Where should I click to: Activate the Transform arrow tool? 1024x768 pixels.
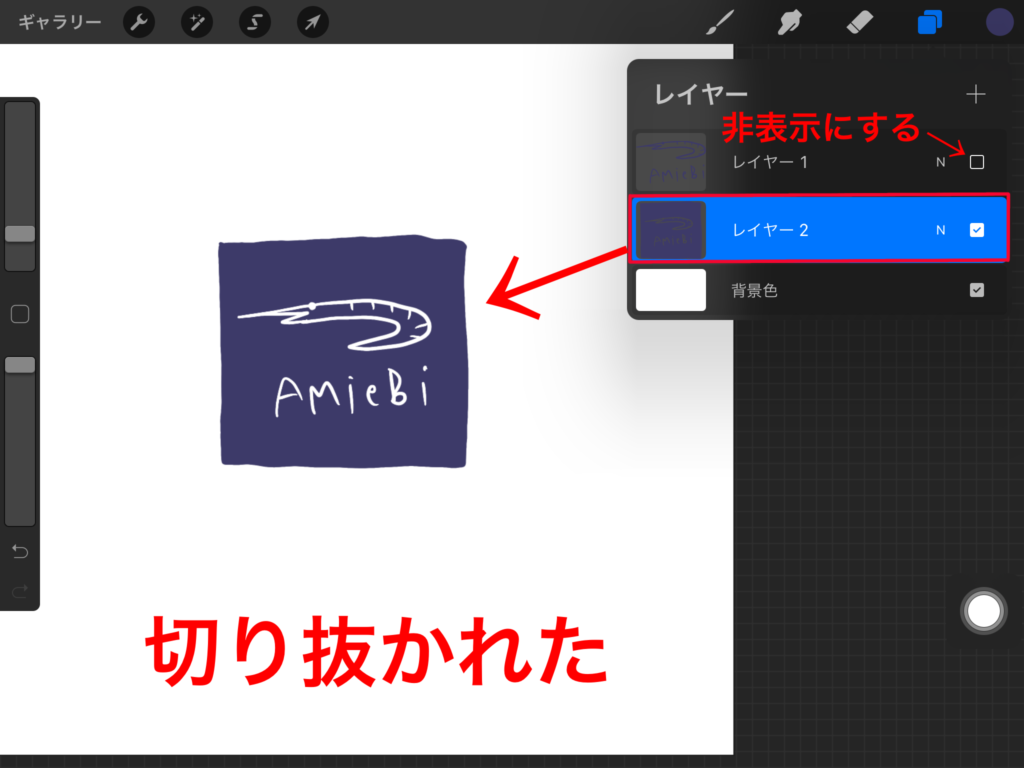tap(313, 22)
